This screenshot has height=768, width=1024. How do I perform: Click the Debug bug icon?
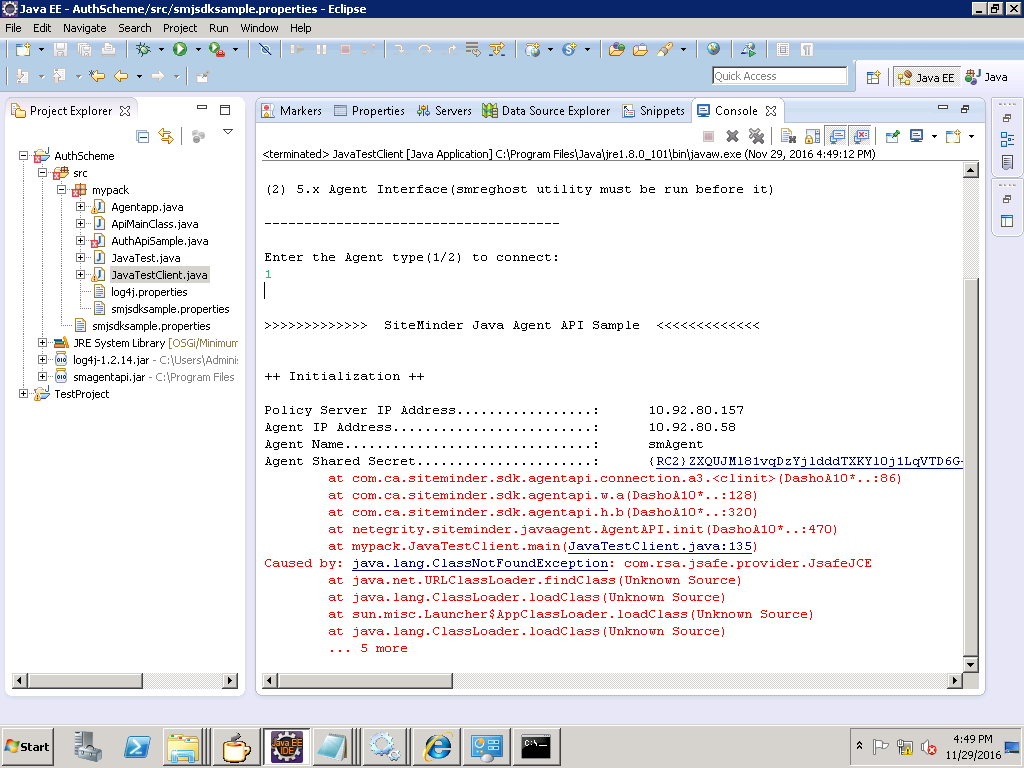(x=143, y=50)
